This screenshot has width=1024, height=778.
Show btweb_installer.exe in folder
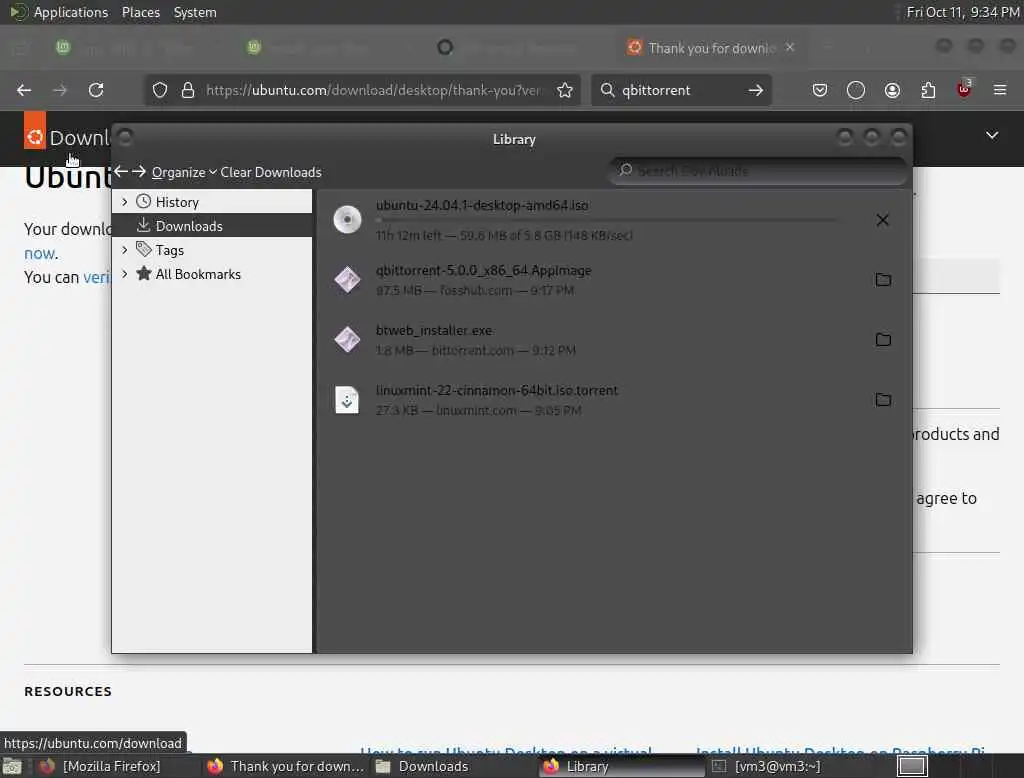coord(883,340)
